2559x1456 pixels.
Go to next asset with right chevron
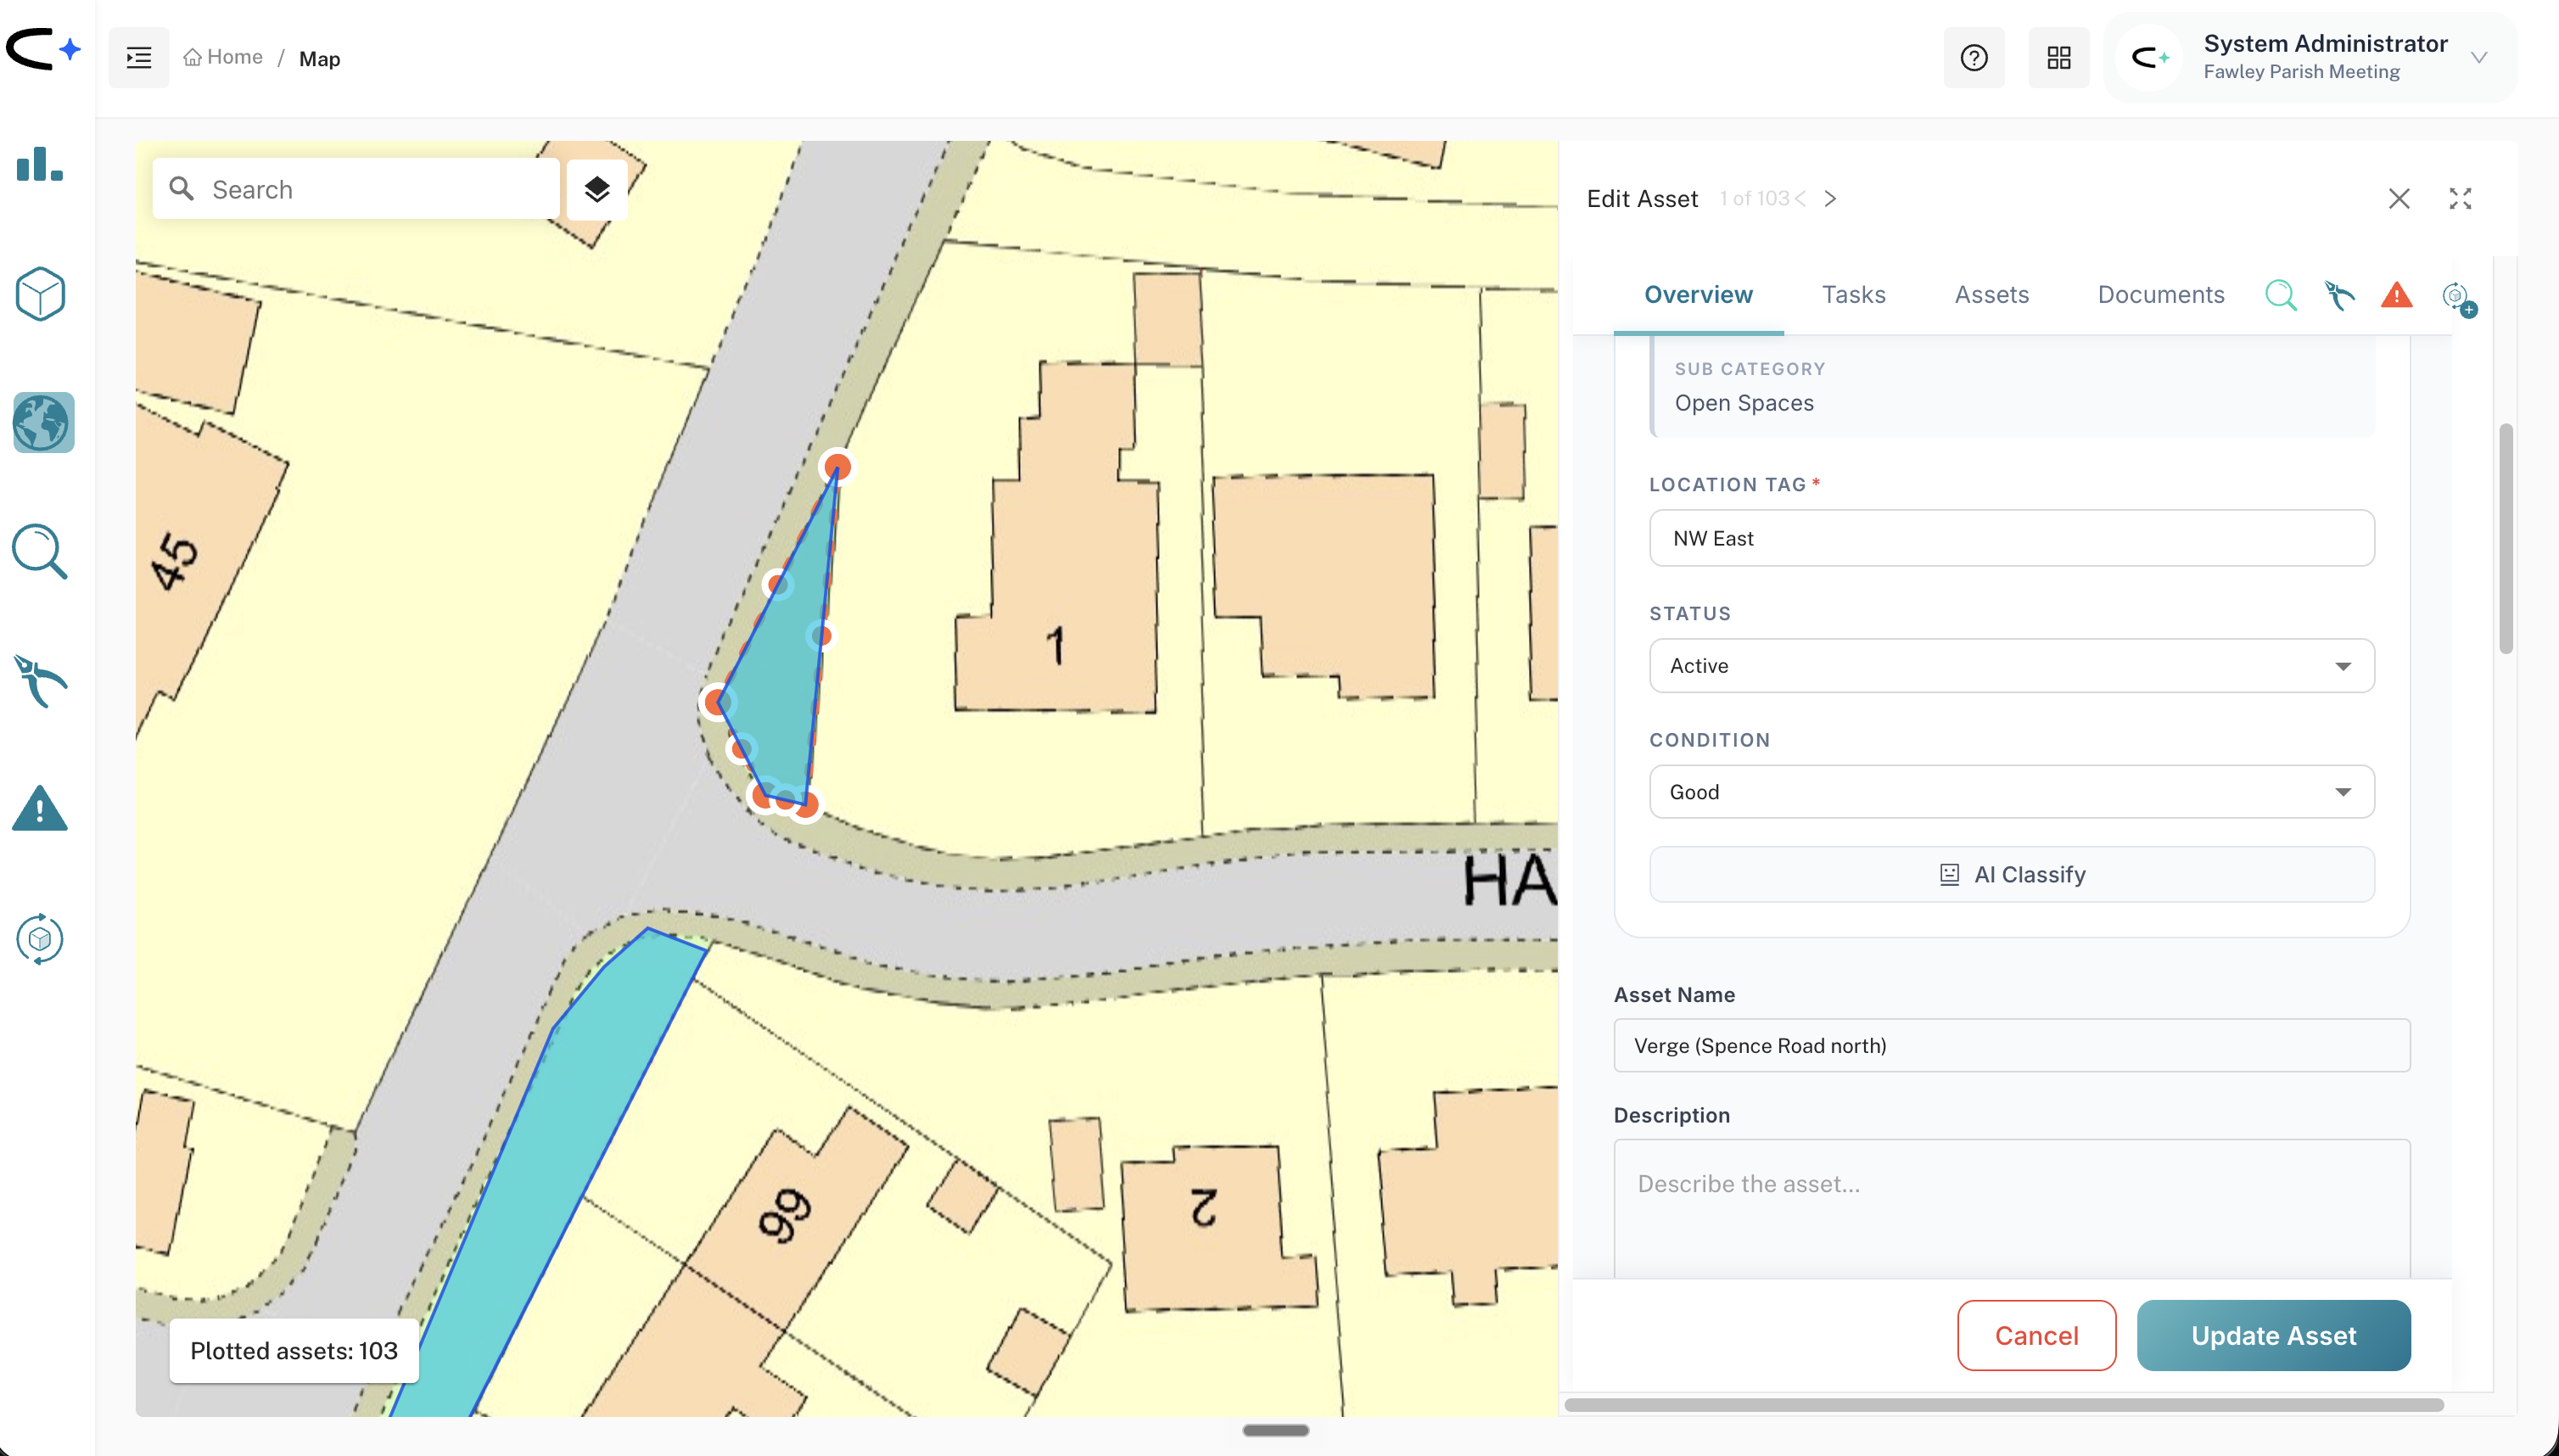click(1830, 199)
